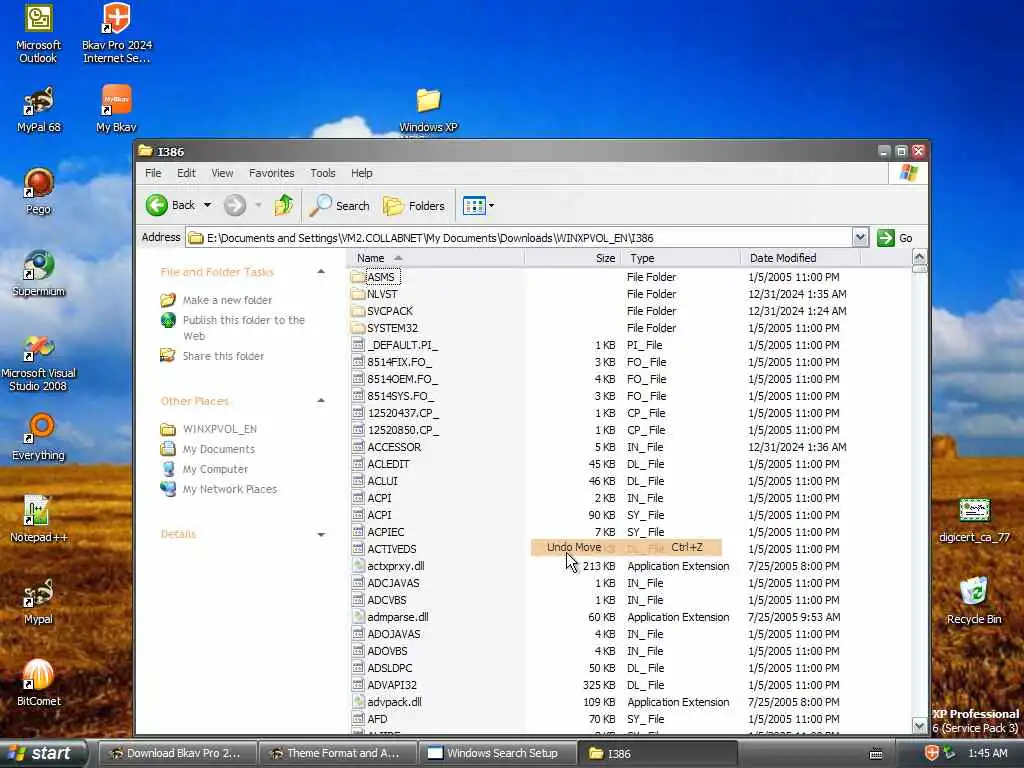Open the Views icon menu
Viewport: 1024px width, 768px height.
pos(474,206)
